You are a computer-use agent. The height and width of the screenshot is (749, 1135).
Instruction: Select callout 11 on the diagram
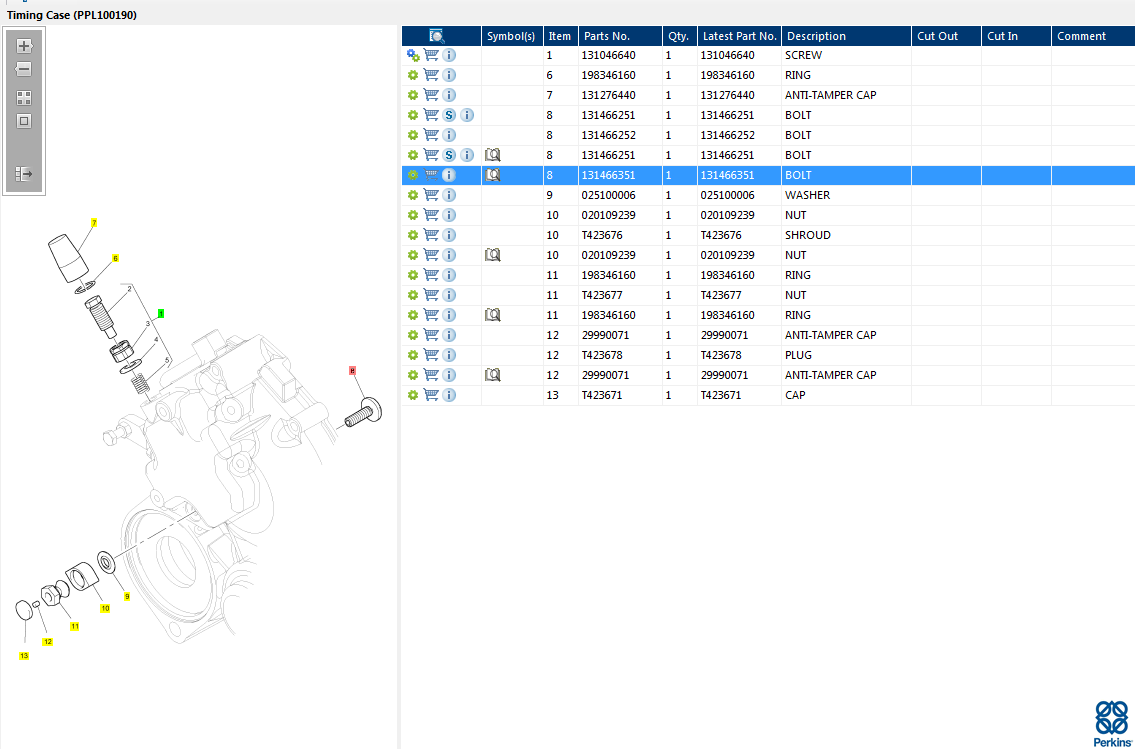(75, 627)
